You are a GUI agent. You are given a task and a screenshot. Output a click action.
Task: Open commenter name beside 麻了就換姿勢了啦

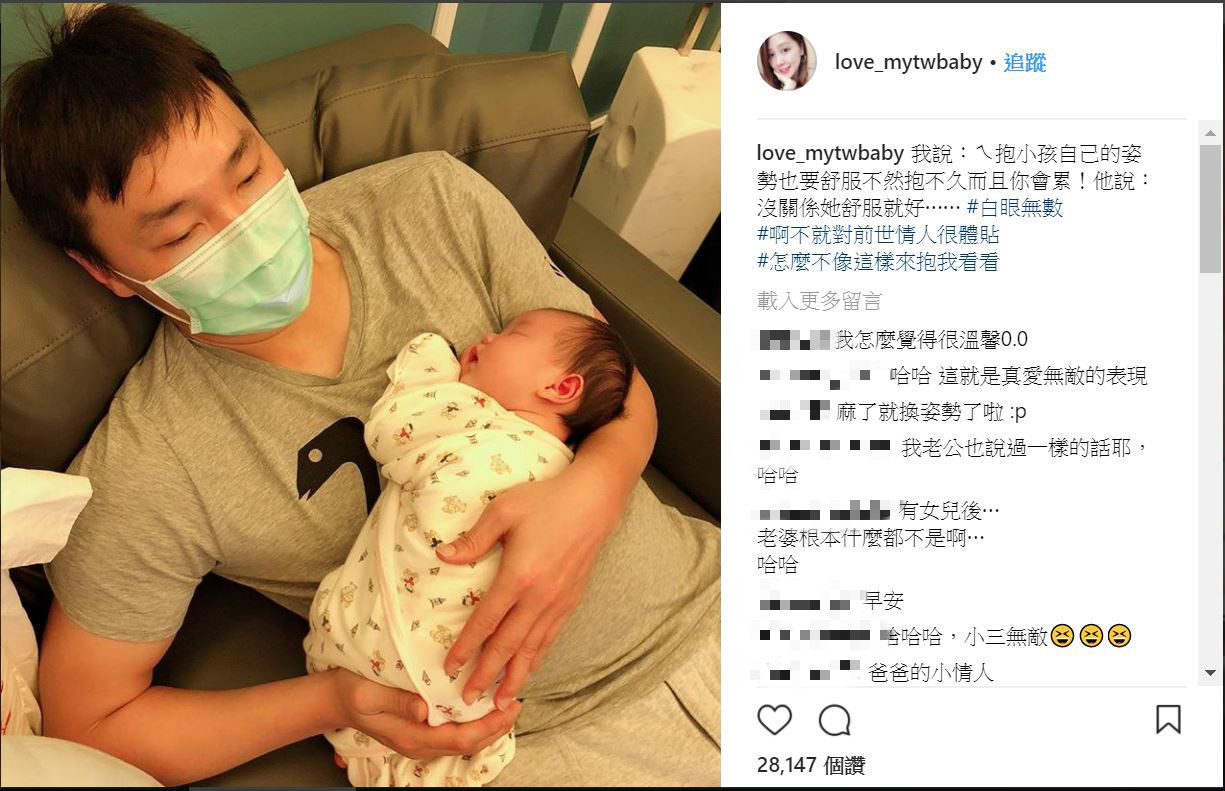pyautogui.click(x=795, y=412)
